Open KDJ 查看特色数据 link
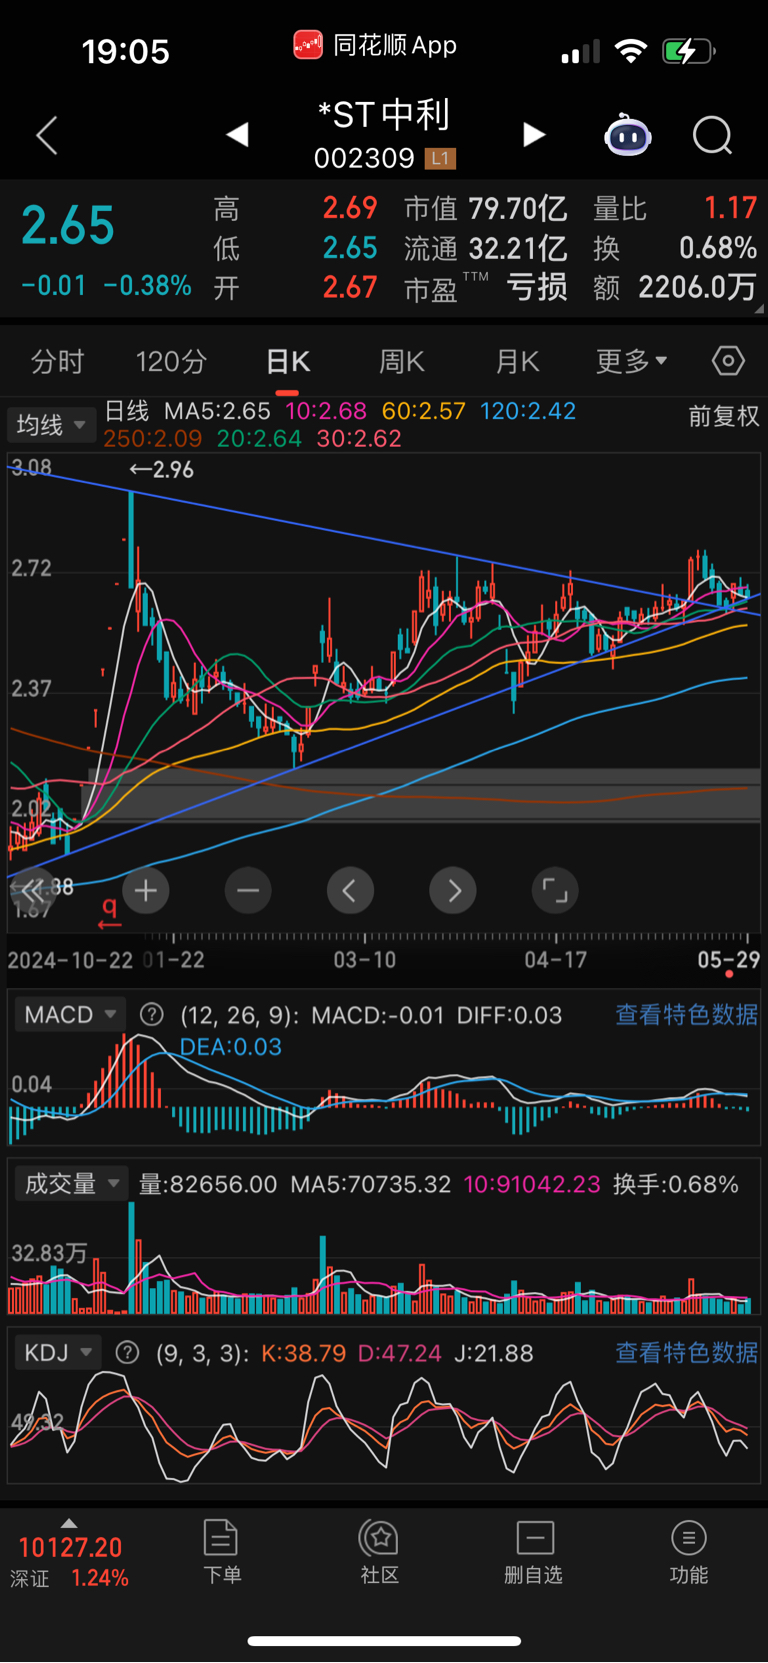The width and height of the screenshot is (768, 1663). click(x=687, y=1353)
